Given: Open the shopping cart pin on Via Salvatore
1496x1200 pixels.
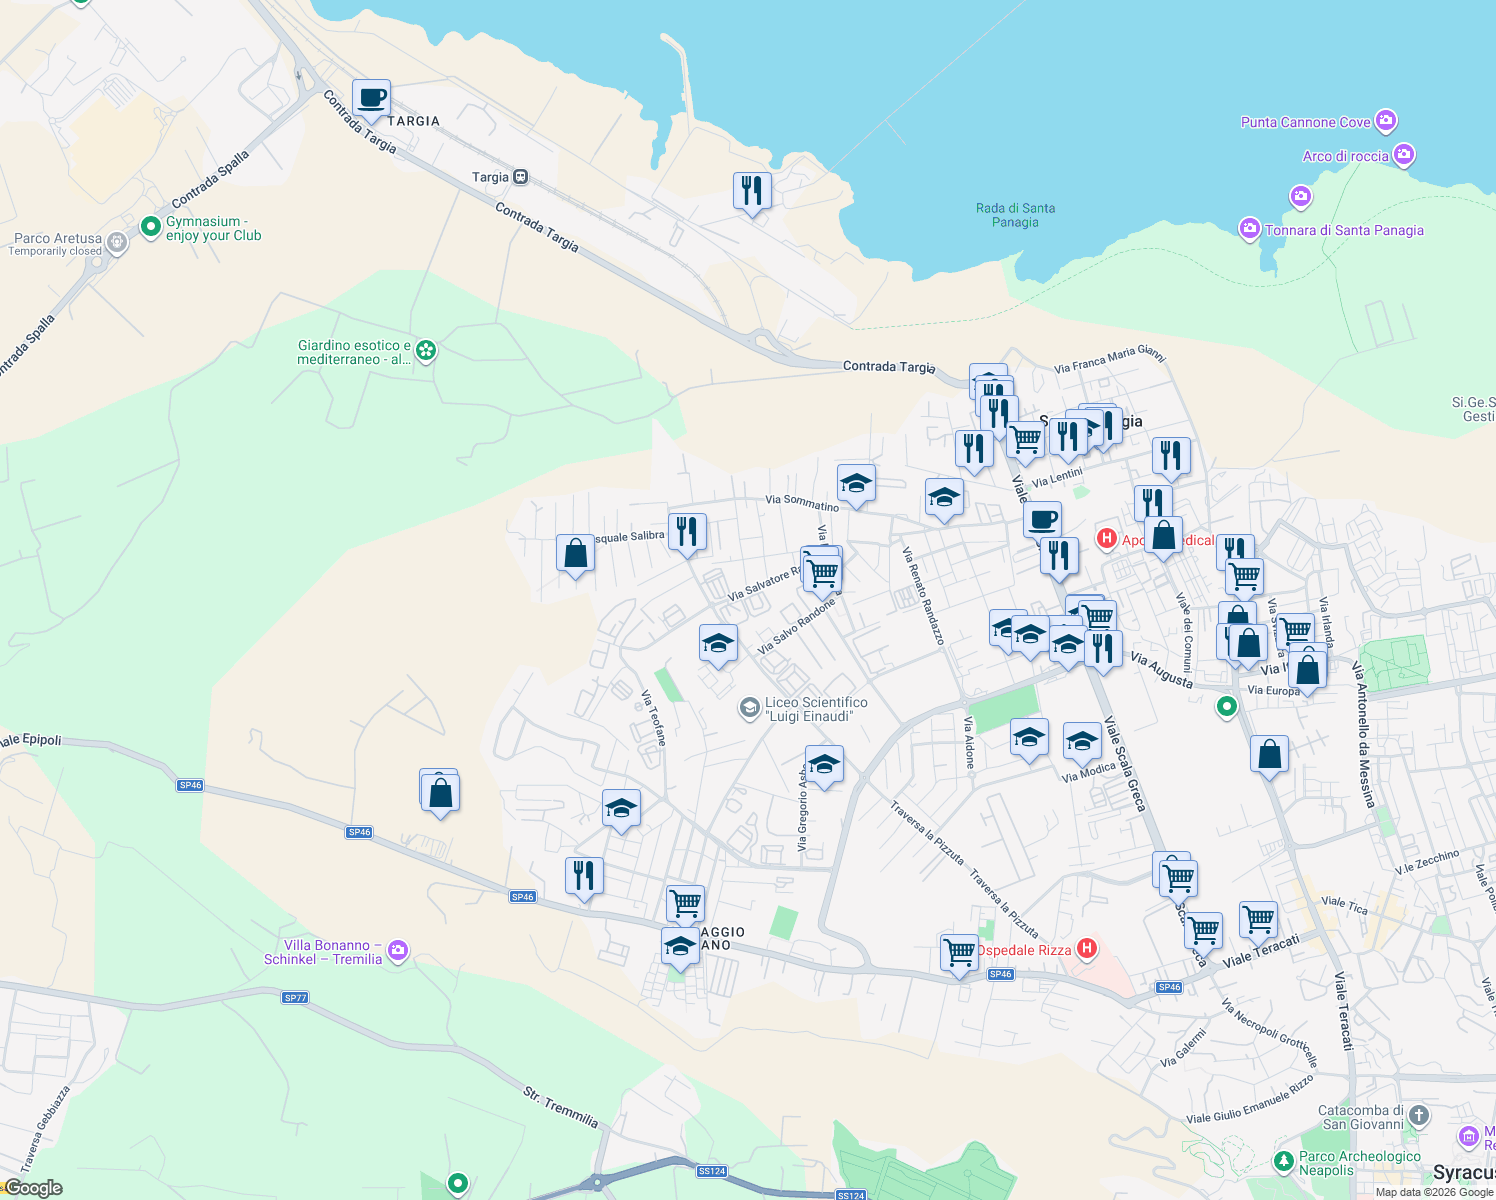Looking at the screenshot, I should [x=822, y=572].
